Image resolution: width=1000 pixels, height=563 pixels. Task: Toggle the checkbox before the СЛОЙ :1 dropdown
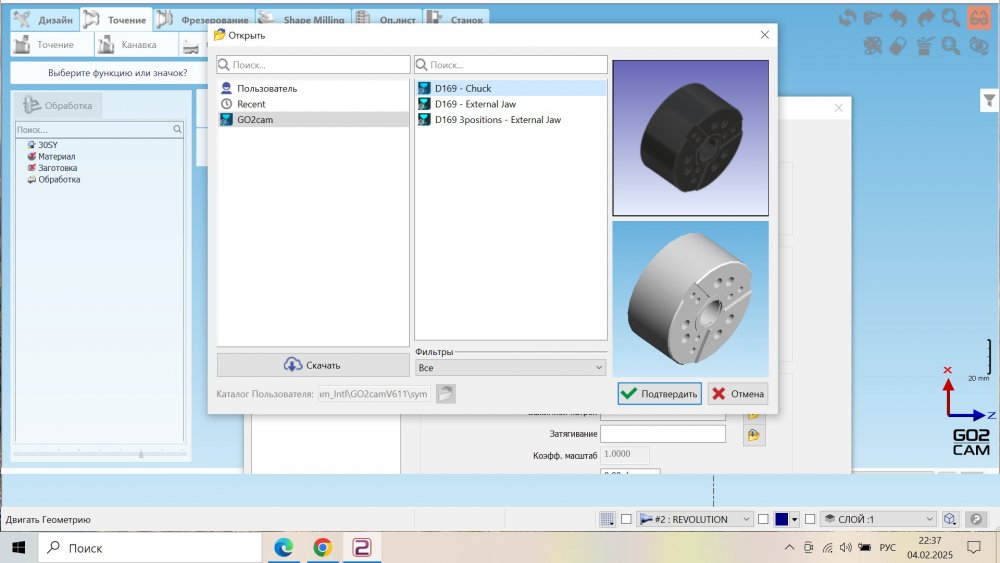[810, 519]
